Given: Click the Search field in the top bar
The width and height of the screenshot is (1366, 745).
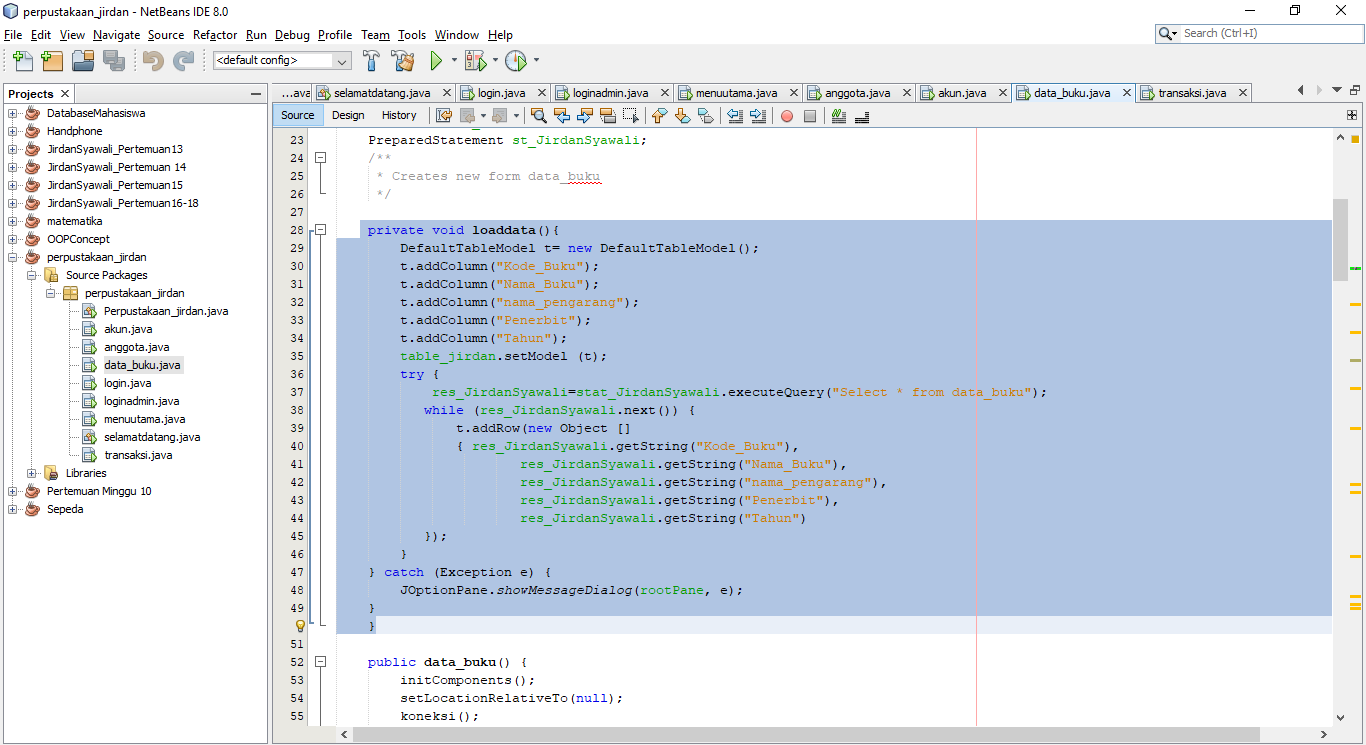Looking at the screenshot, I should 1258,32.
